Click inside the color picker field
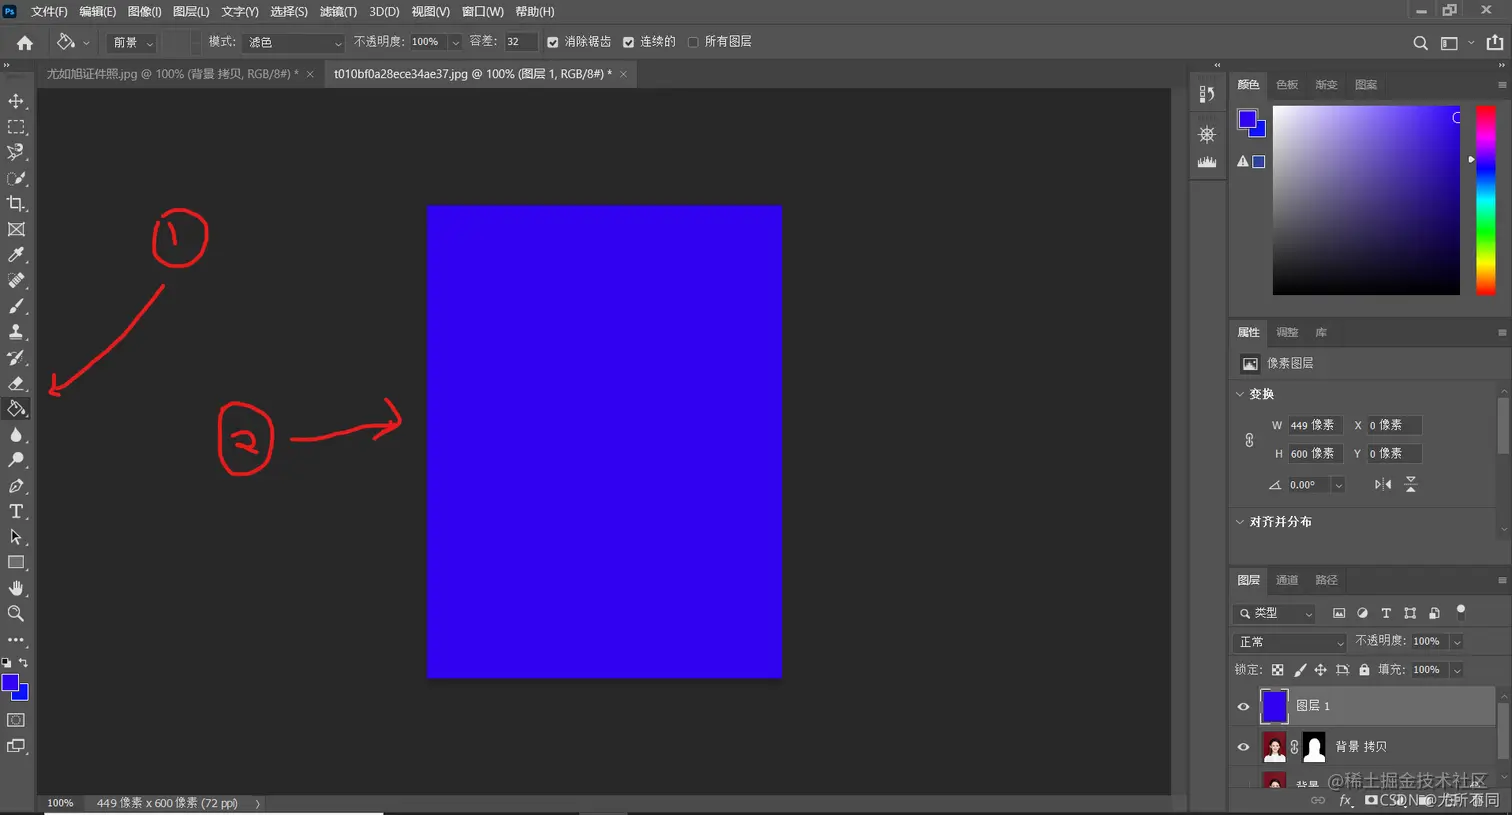Viewport: 1512px width, 815px height. (x=1366, y=200)
